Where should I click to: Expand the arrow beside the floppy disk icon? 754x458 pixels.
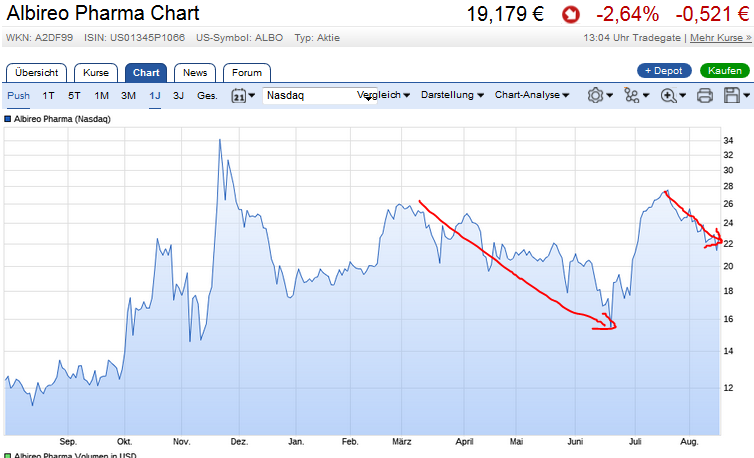click(x=746, y=95)
